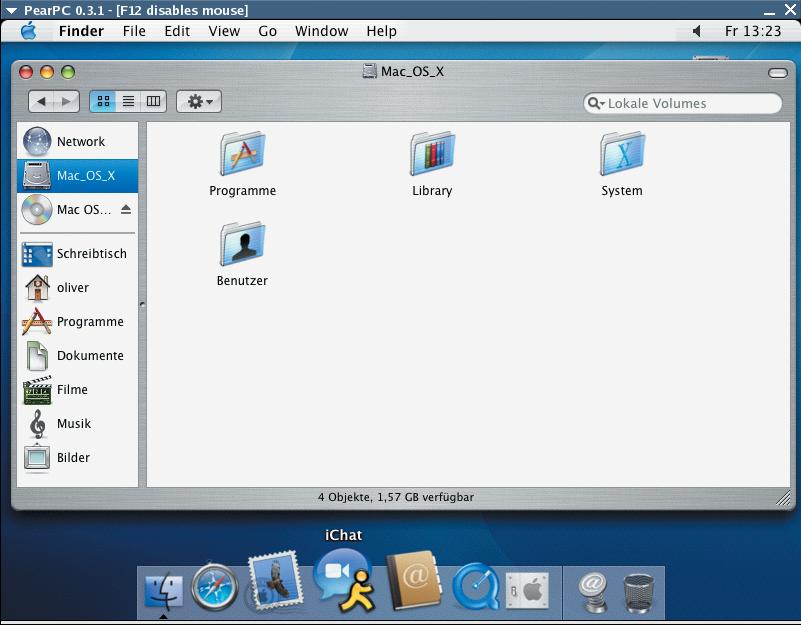Viewport: 801px width, 625px height.
Task: Go back in Finder history
Action: (41, 101)
